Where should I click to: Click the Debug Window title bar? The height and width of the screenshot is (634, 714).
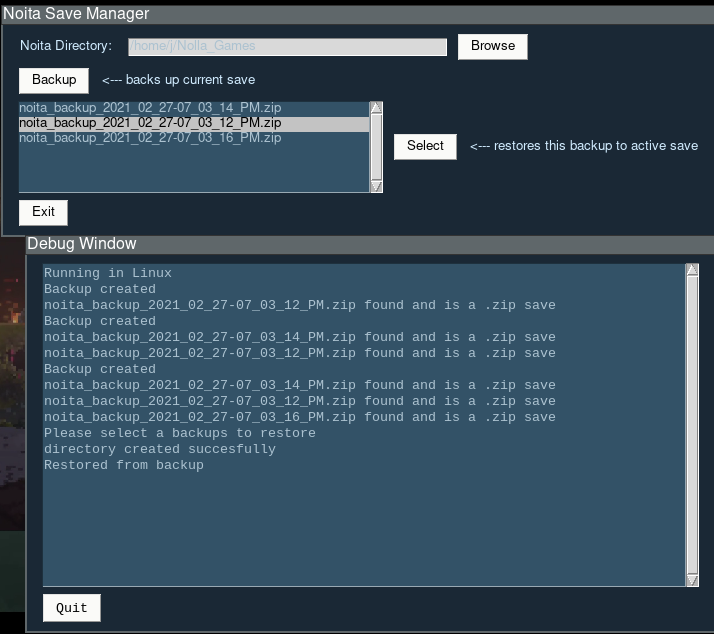(370, 244)
